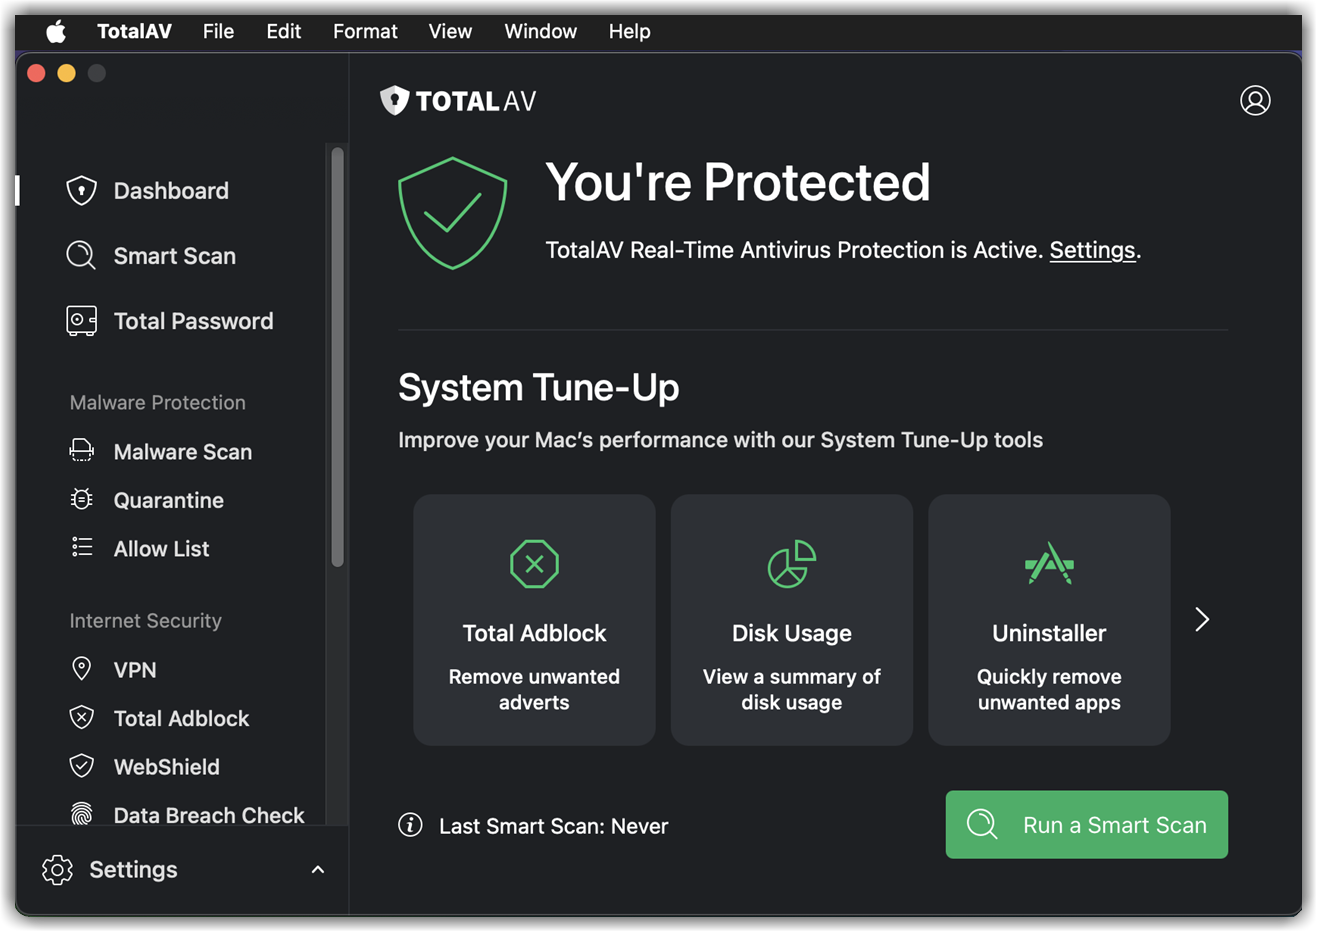The image size is (1317, 932).
Task: Click the Last Smart Scan info icon
Action: tap(410, 825)
